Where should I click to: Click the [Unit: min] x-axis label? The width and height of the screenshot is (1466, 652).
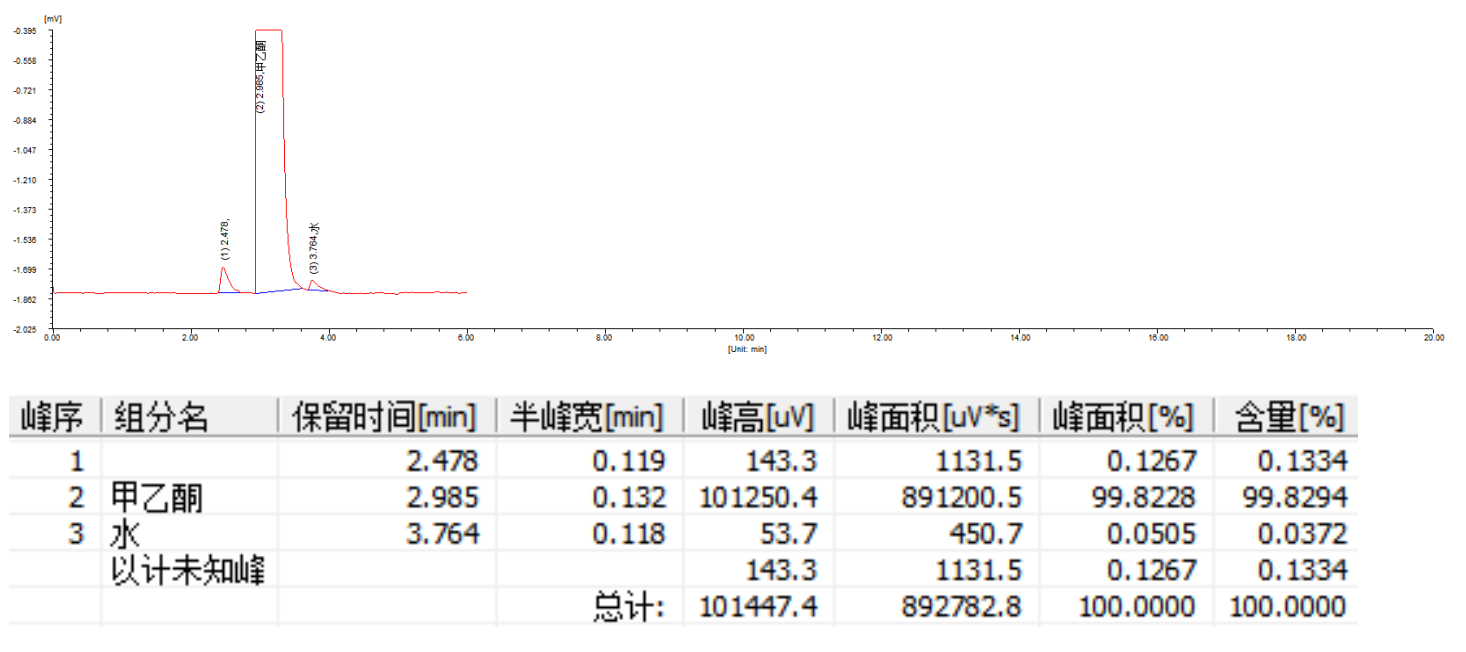point(747,349)
